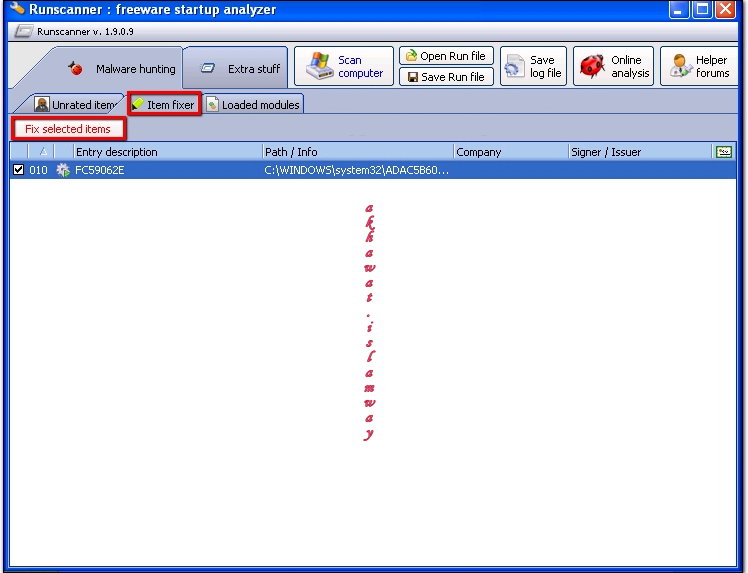Click the marker icon on Item fixer tab
Image resolution: width=748 pixels, height=573 pixels.
(137, 104)
